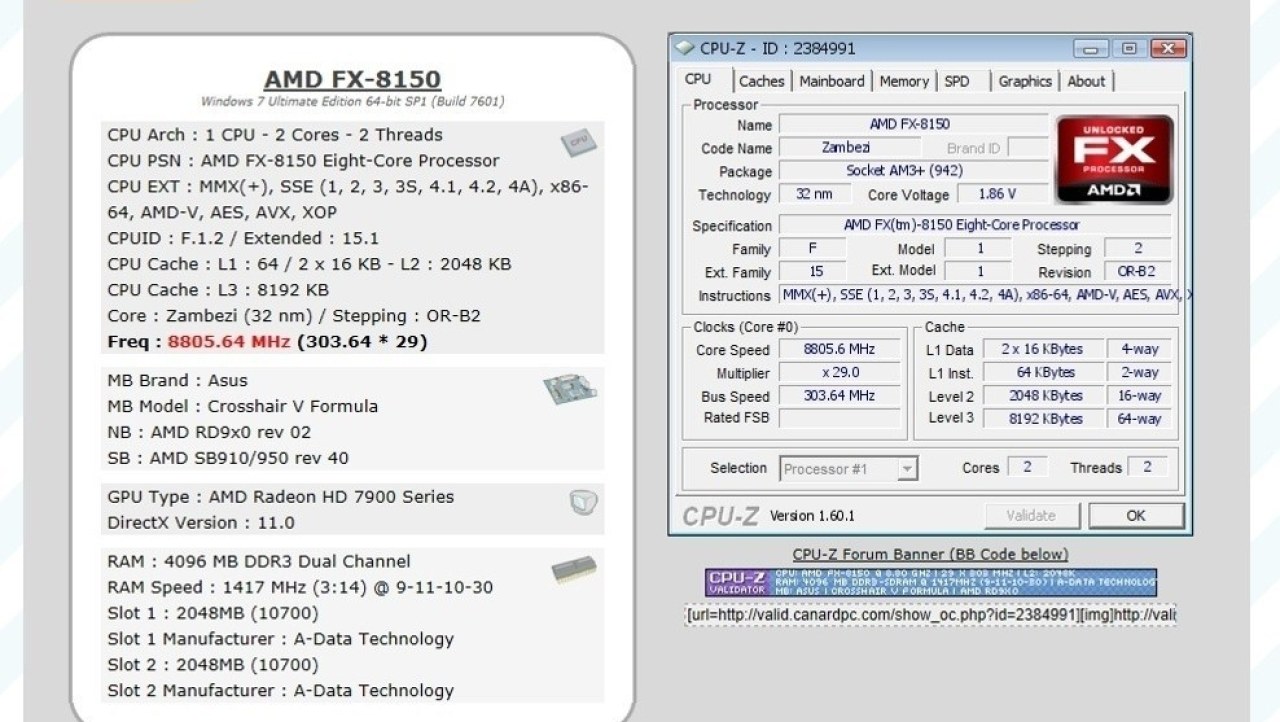
Task: Click the Version 1.60.1 label in CPU-Z
Action: [x=812, y=516]
